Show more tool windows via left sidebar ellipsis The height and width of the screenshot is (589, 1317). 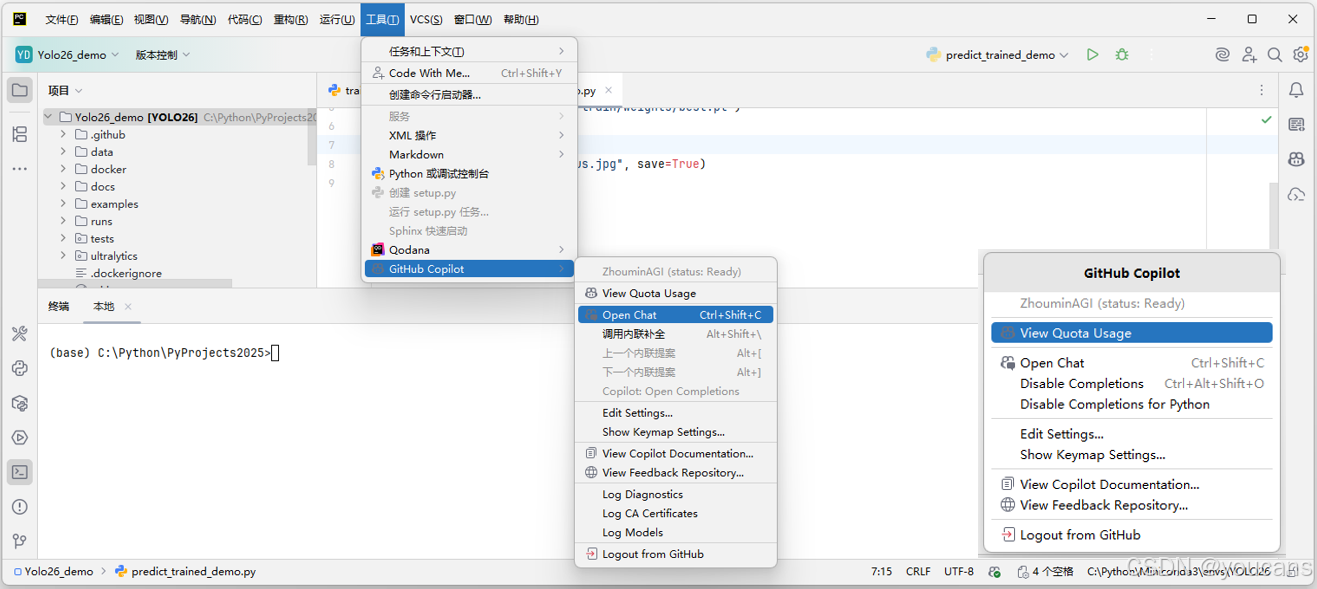(19, 169)
